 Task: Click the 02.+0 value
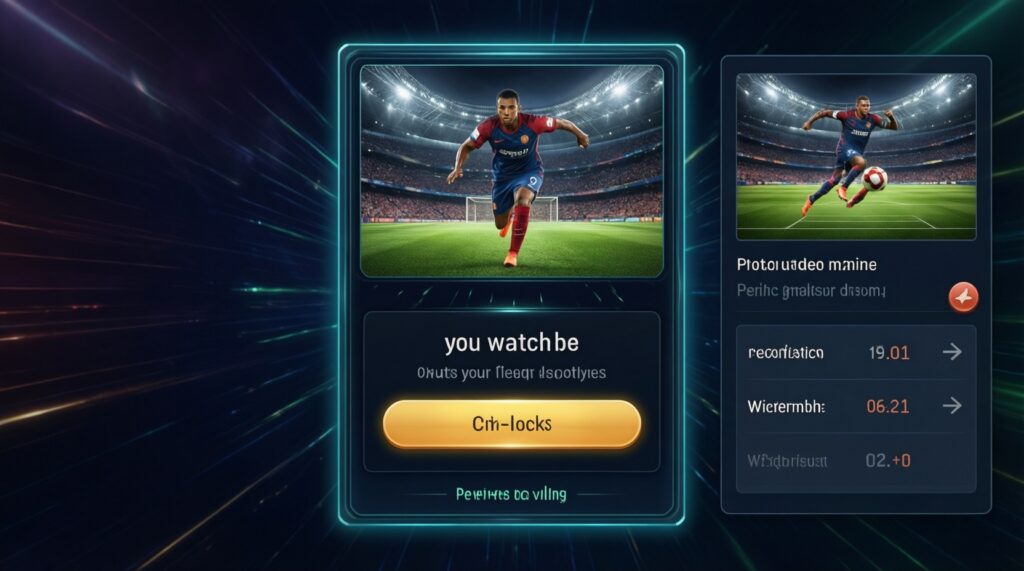click(888, 461)
